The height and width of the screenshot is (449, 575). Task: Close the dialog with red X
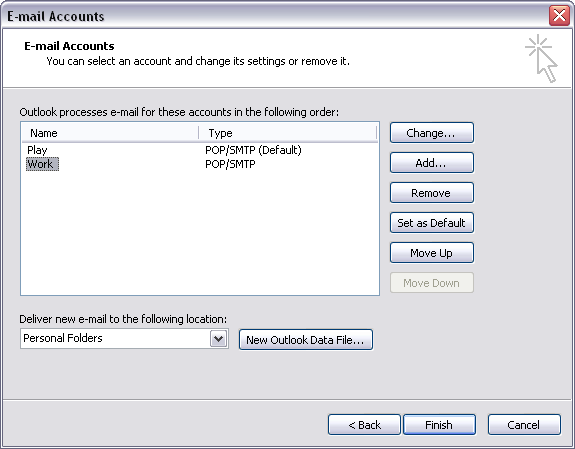point(559,16)
